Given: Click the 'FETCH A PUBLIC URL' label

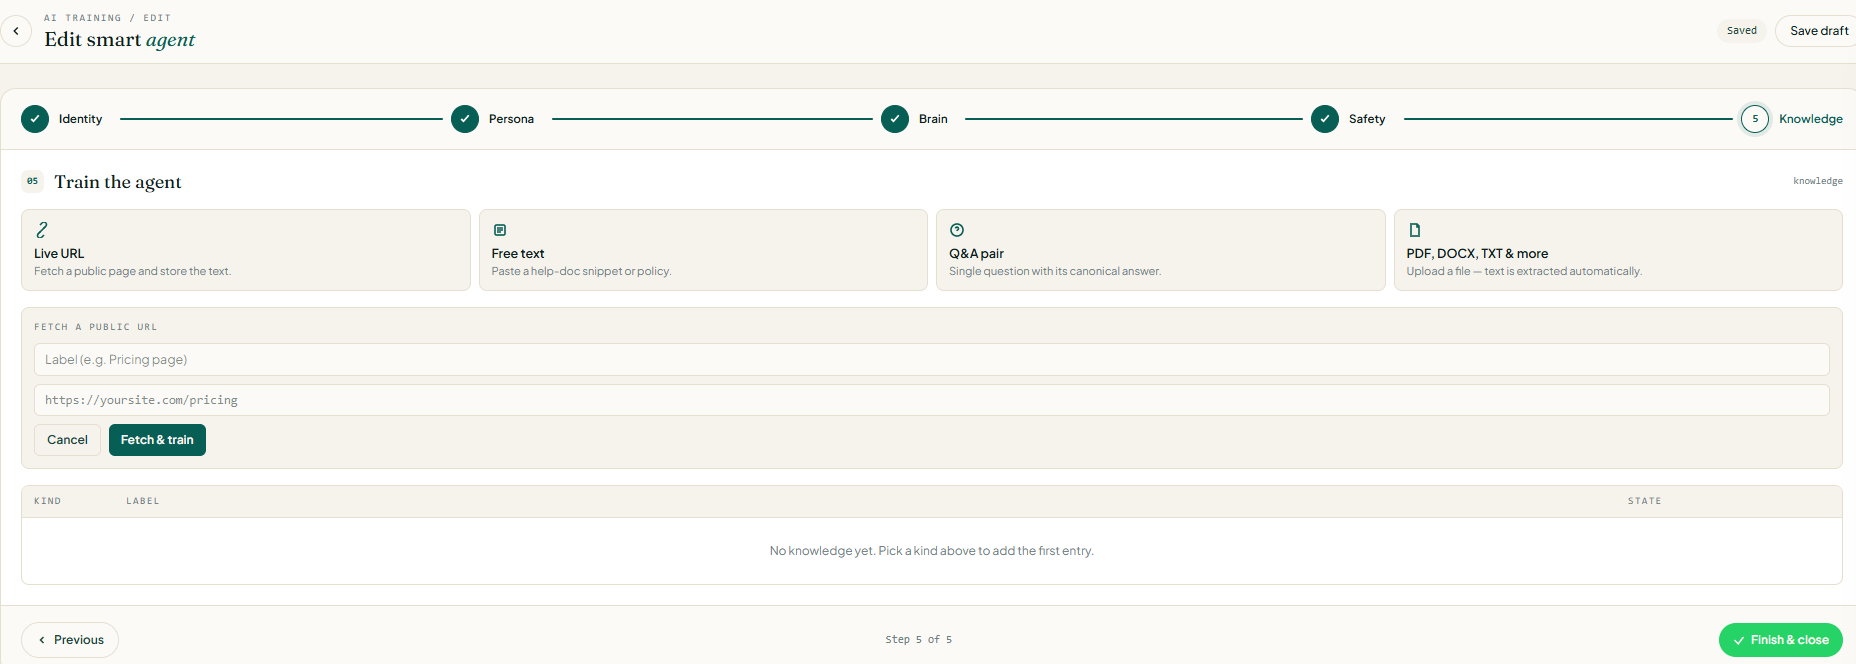Looking at the screenshot, I should tap(96, 327).
